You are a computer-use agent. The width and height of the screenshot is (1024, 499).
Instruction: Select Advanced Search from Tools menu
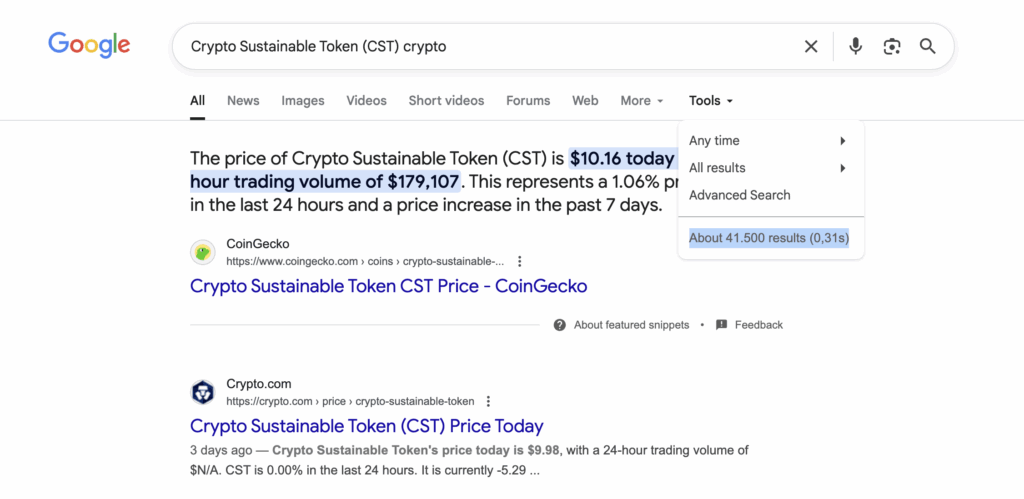point(739,195)
